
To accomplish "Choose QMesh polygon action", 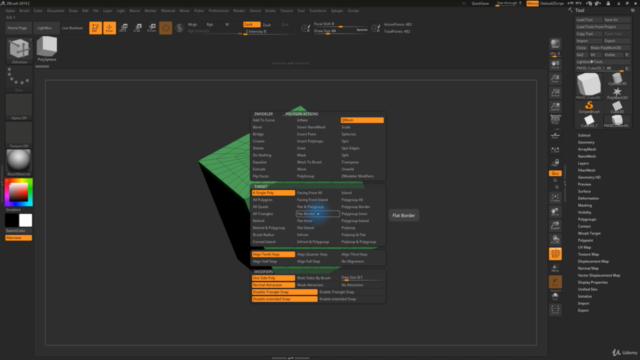I will coord(362,120).
